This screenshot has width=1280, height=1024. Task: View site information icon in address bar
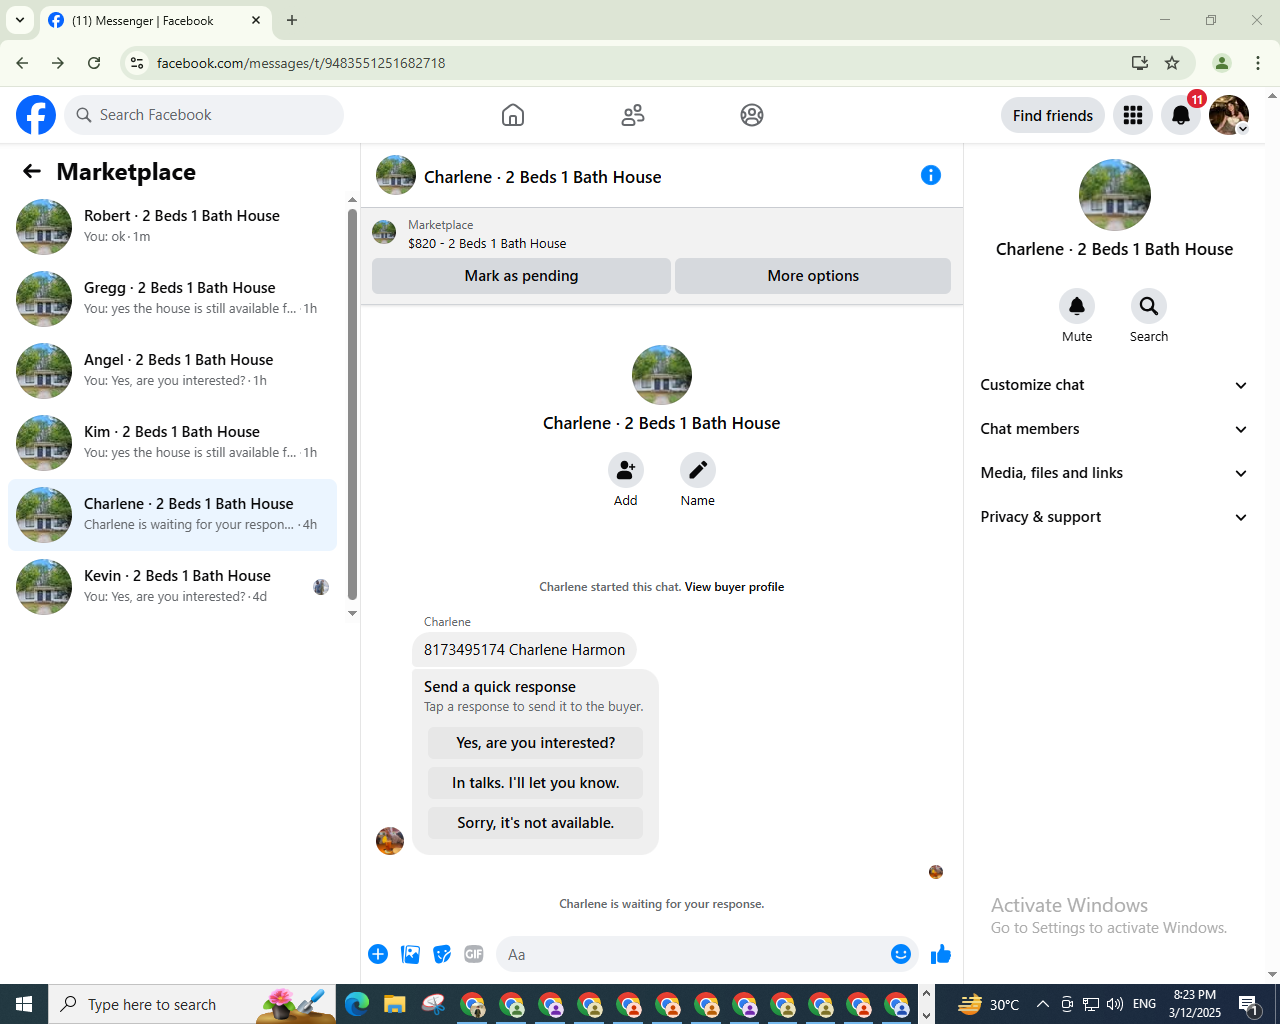click(137, 63)
